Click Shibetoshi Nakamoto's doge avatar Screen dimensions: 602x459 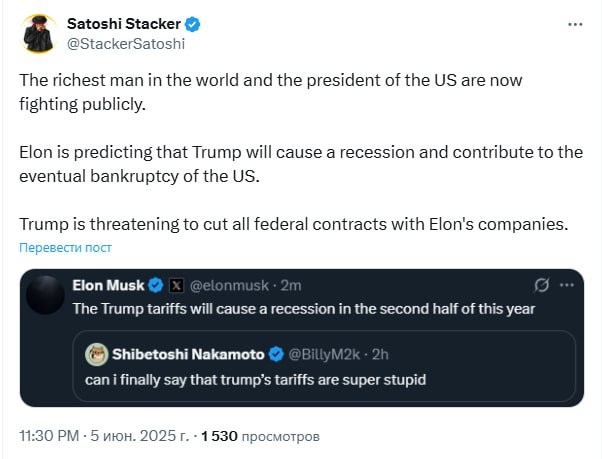(x=97, y=353)
